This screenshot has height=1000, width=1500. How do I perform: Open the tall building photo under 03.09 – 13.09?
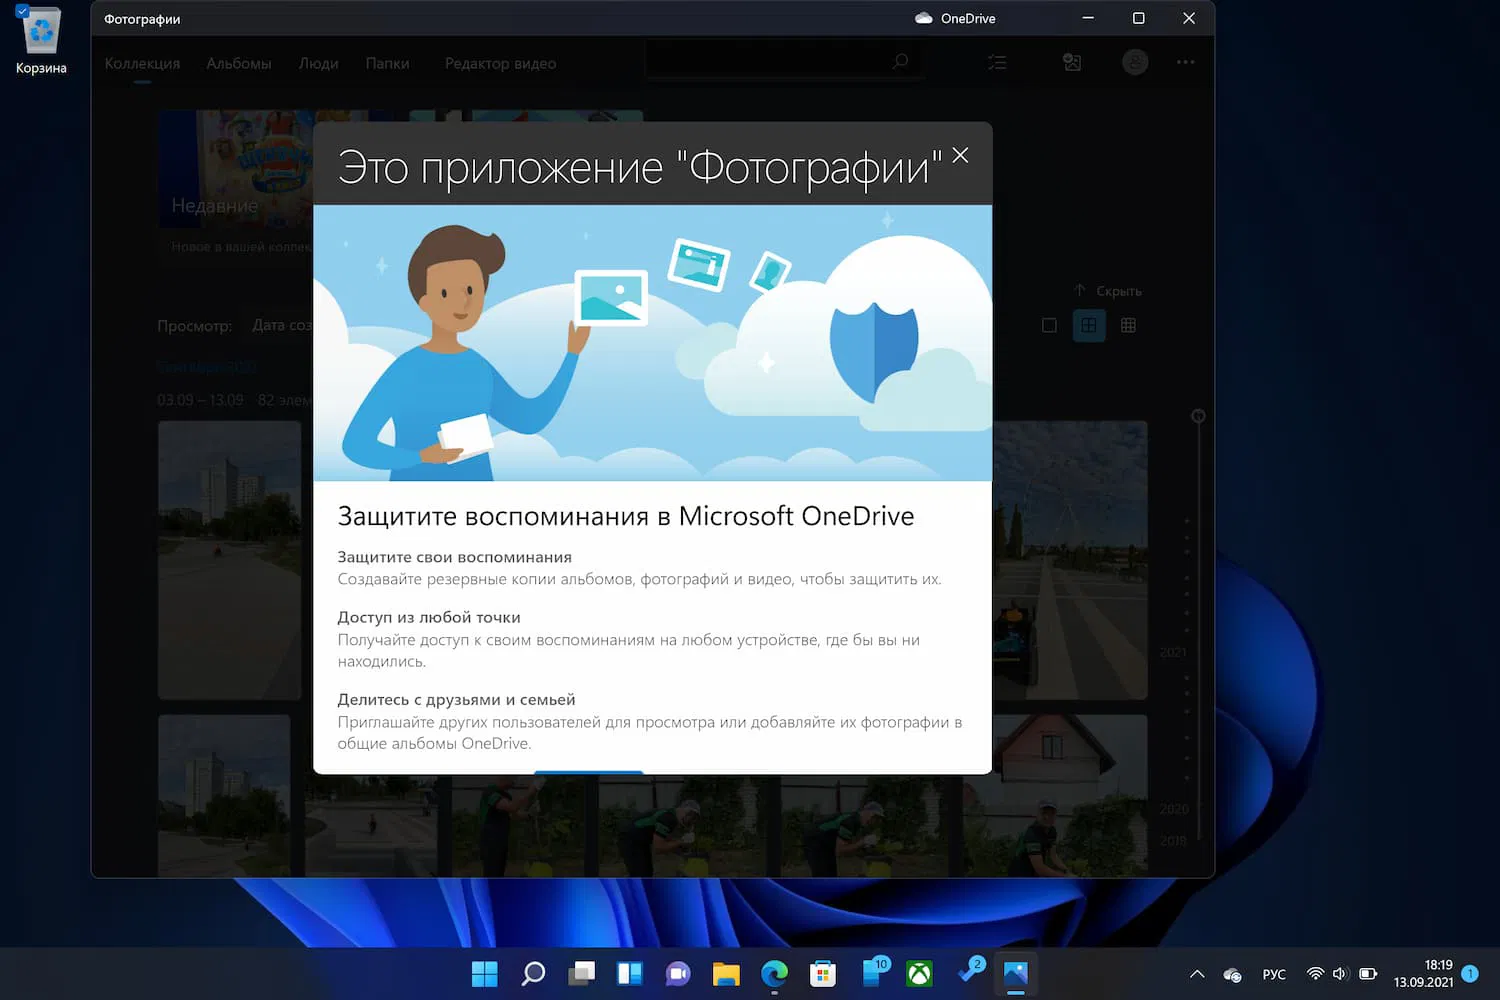(x=230, y=560)
